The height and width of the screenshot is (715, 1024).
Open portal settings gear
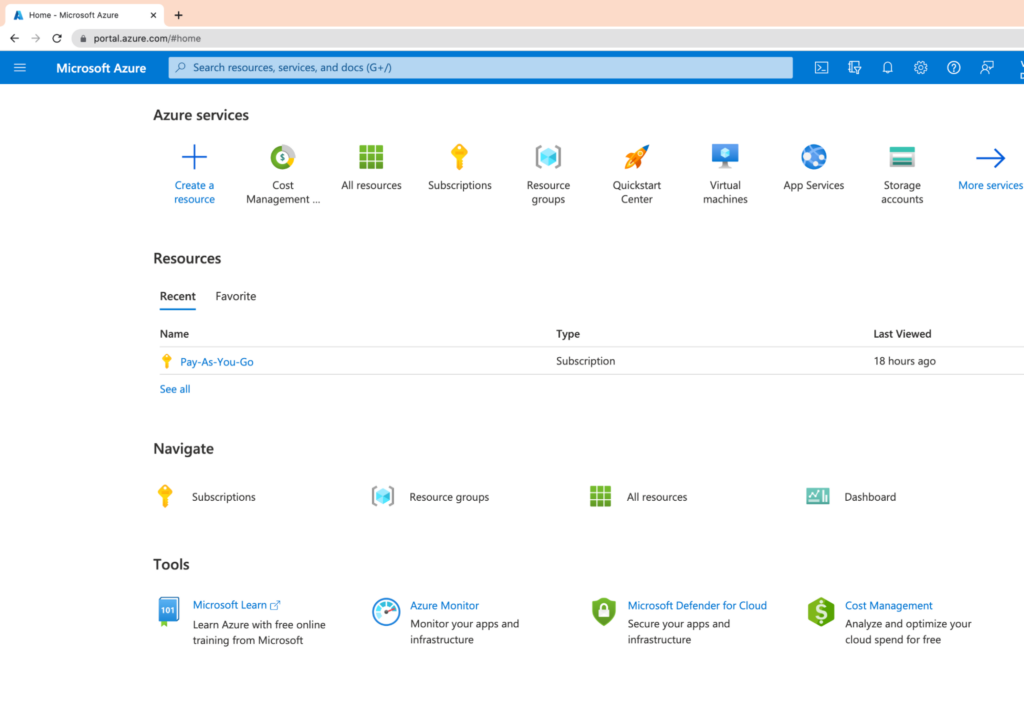[x=920, y=68]
